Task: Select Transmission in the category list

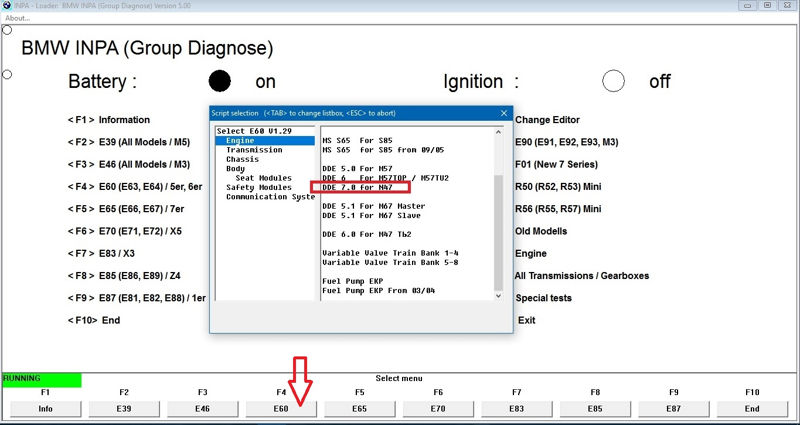Action: [254, 150]
